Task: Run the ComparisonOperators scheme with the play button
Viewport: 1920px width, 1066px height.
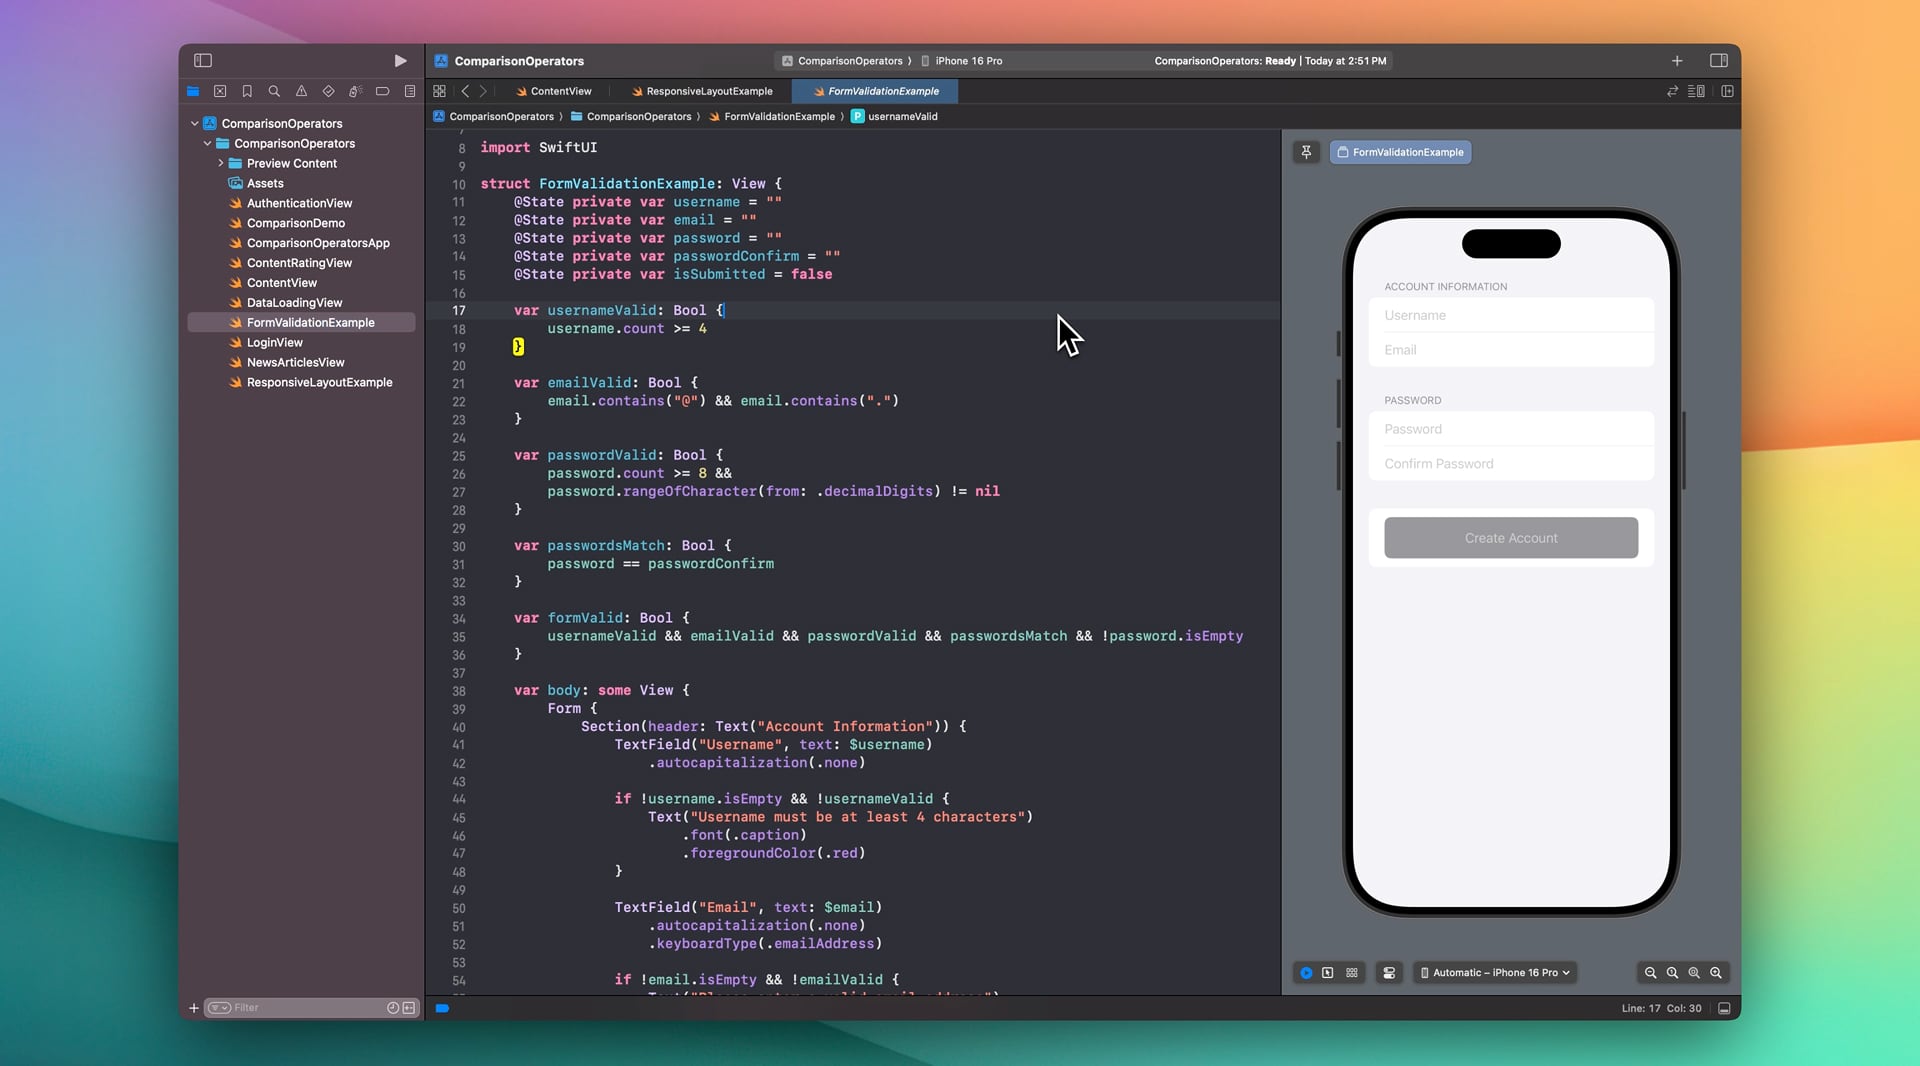Action: point(400,61)
